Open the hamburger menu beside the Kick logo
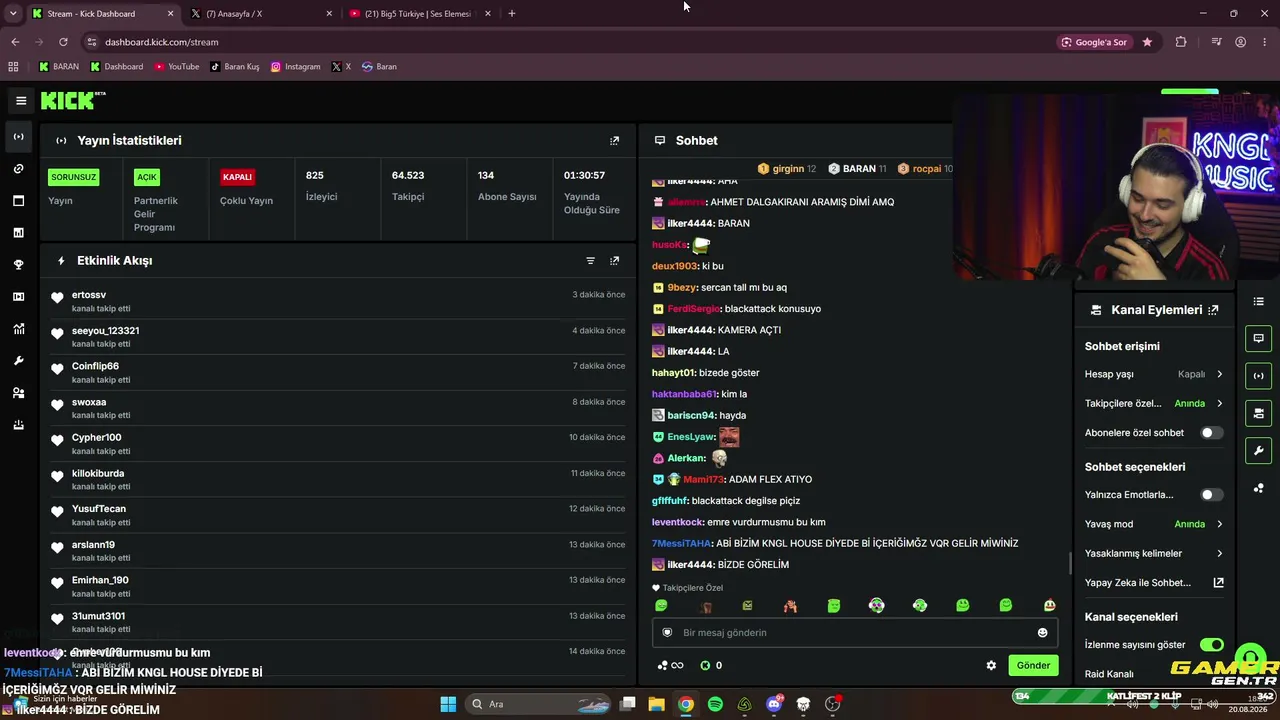1280x720 pixels. point(21,100)
